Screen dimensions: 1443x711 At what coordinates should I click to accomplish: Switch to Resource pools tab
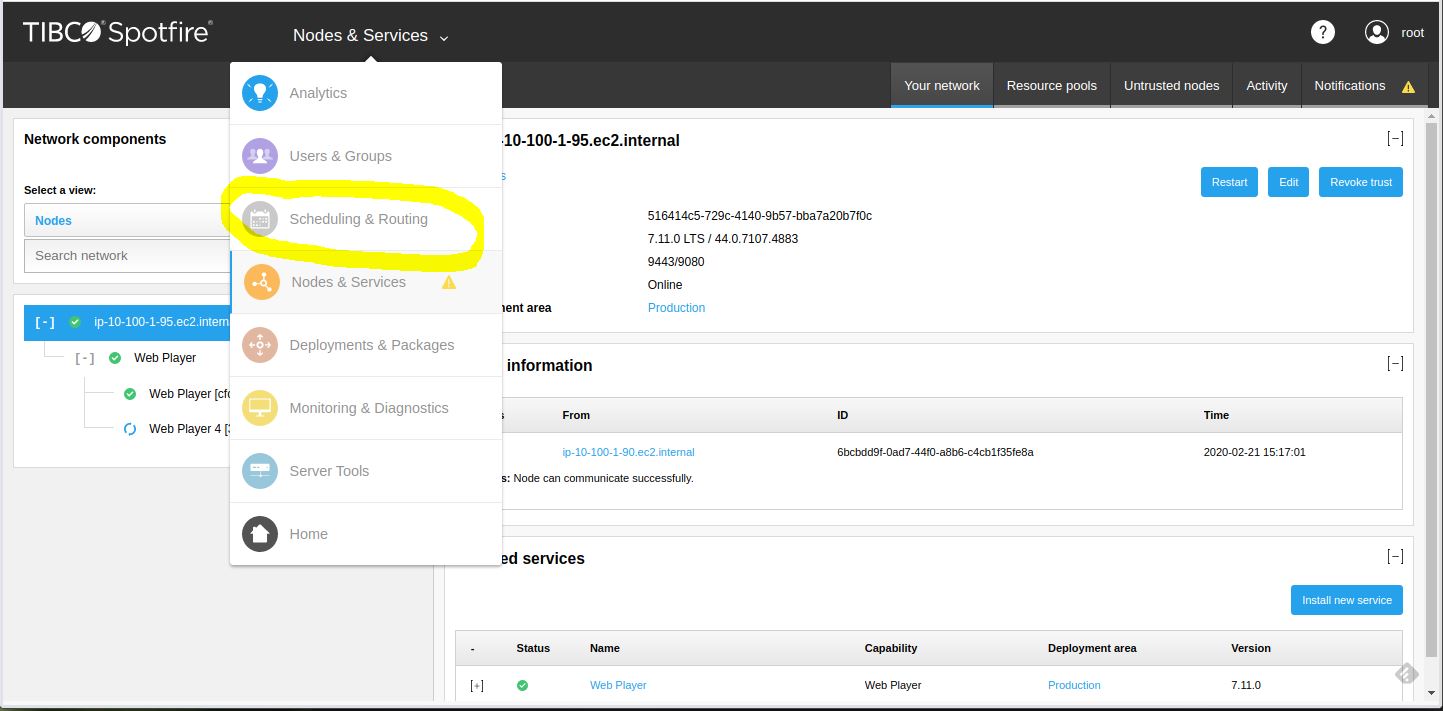coord(1052,86)
